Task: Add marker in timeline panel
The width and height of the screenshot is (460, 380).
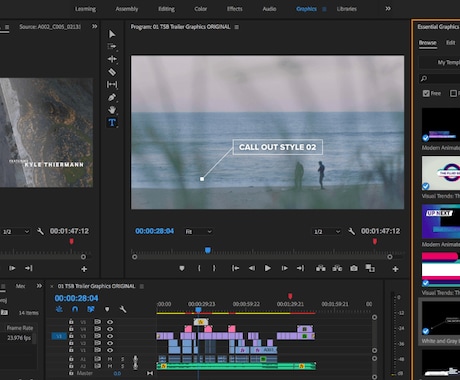Action: click(x=107, y=309)
